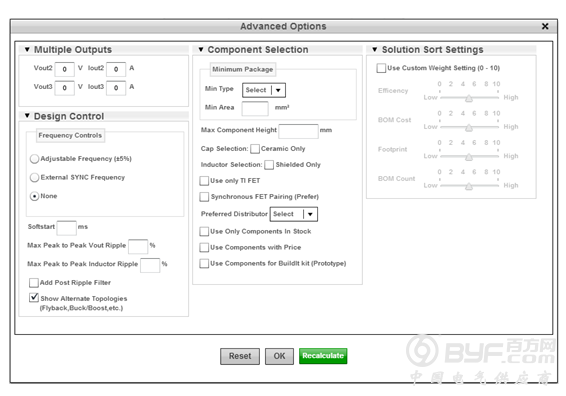Viewport: 566px width, 396px height.
Task: Enable Synchronous FET Pairing (Prefer)
Action: [x=204, y=197]
